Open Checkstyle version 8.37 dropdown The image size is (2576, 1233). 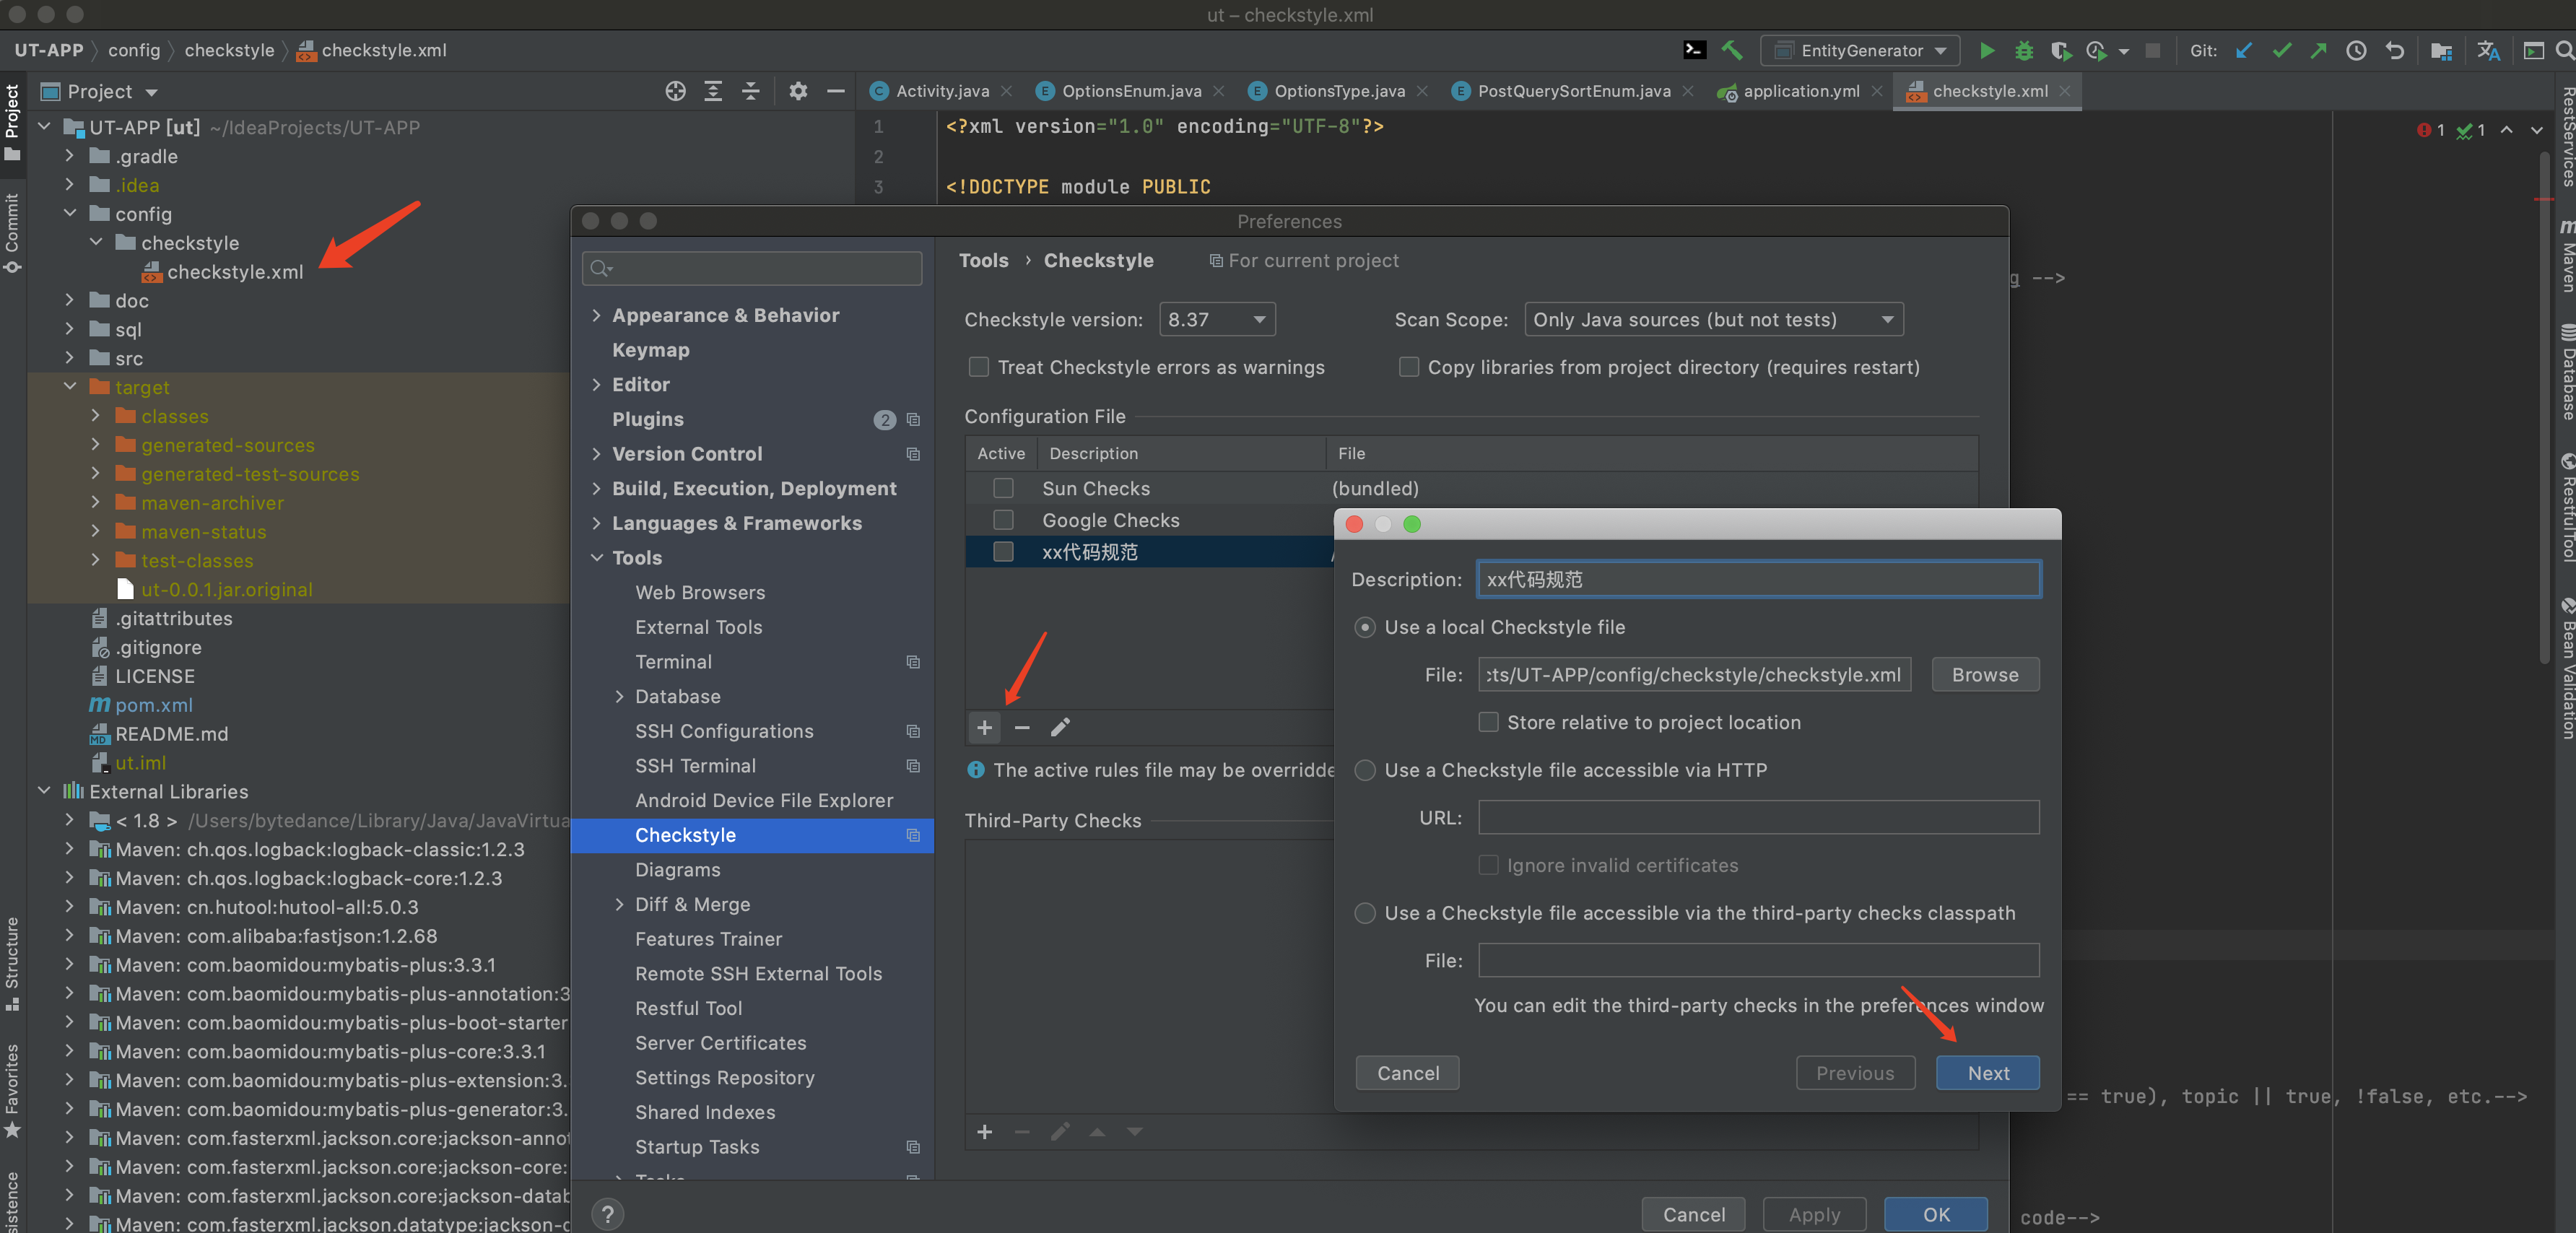1217,319
